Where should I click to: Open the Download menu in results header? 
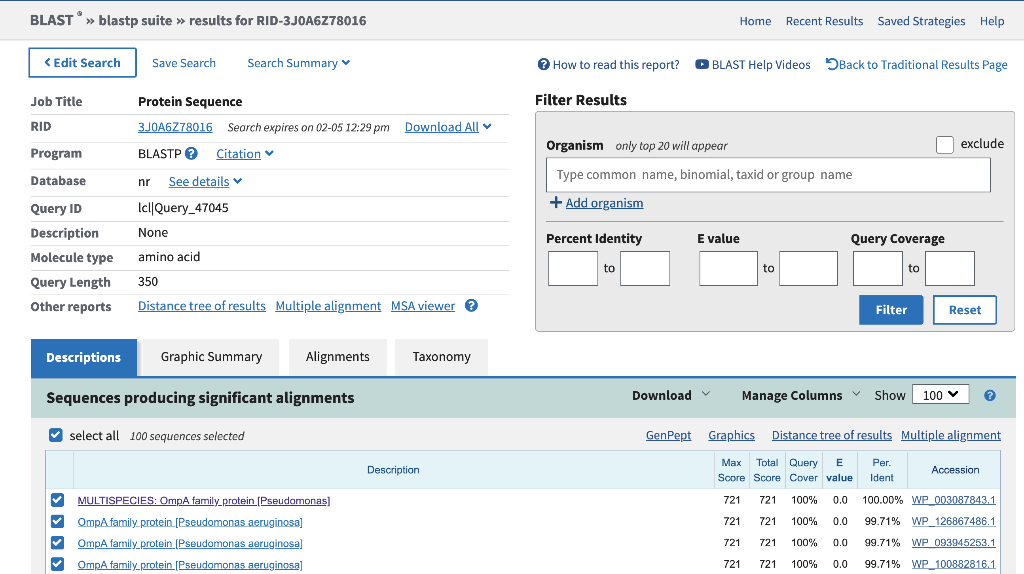(671, 396)
